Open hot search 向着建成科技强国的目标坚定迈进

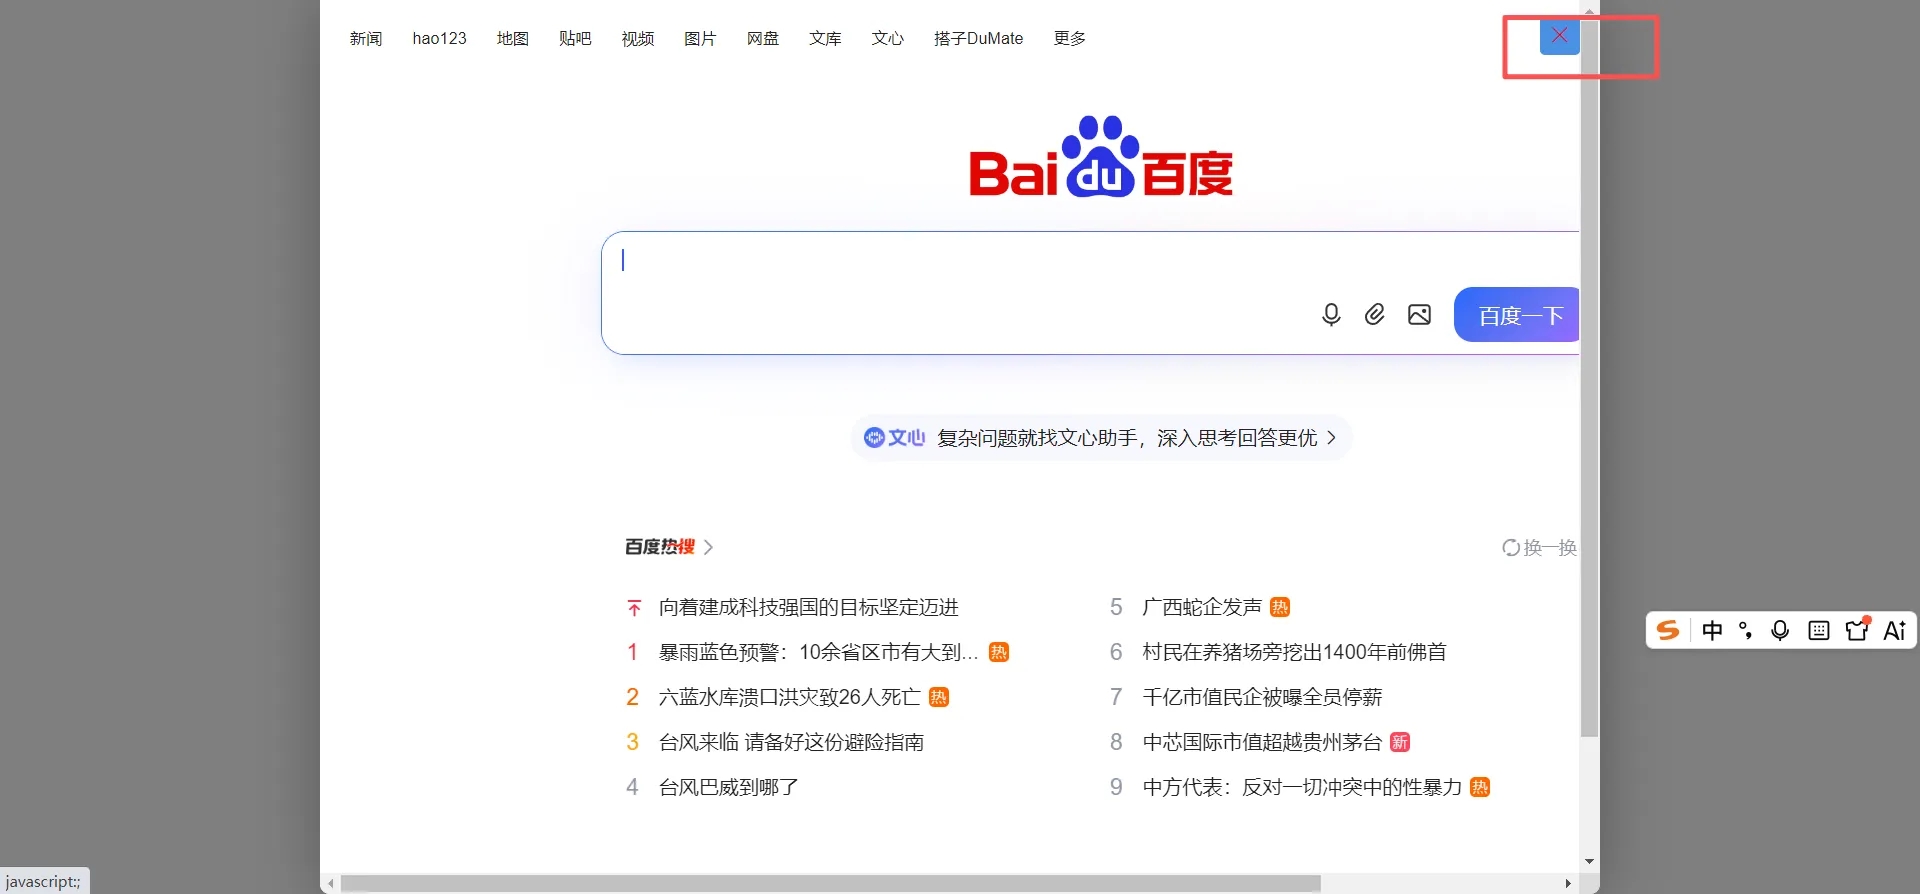(x=809, y=607)
